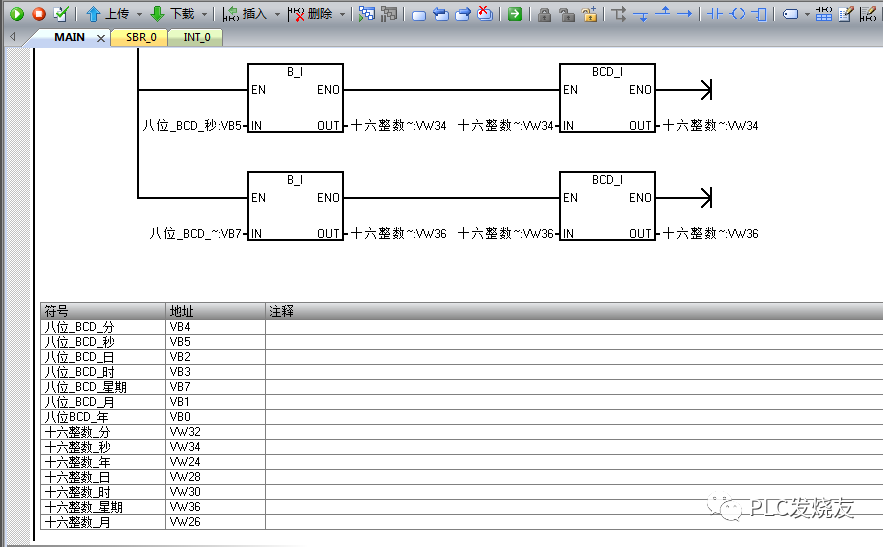Click the 删除 delete button

click(310, 14)
